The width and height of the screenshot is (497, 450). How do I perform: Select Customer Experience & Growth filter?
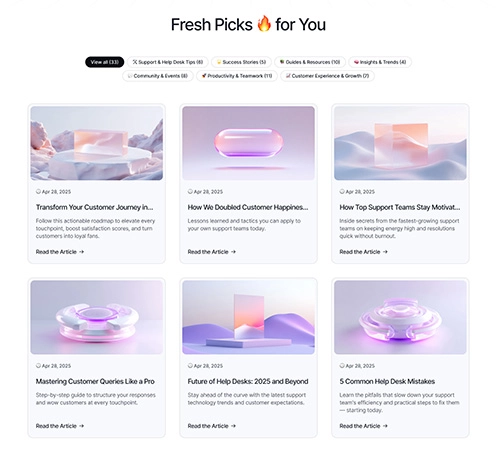click(327, 76)
